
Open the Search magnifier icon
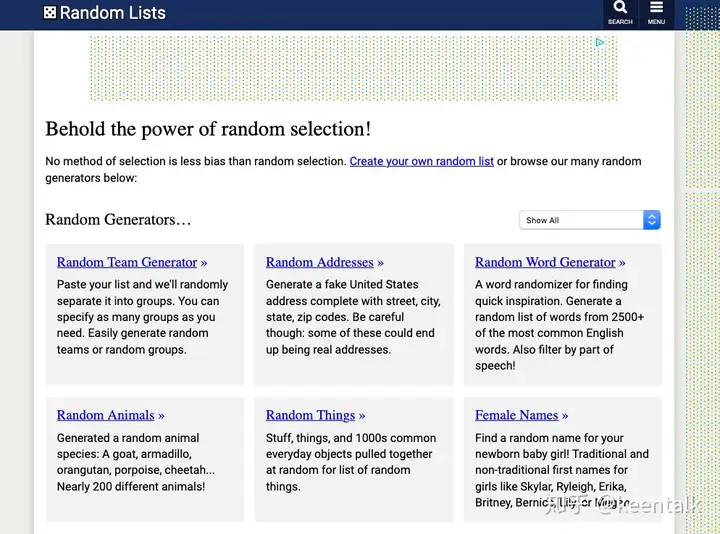620,9
